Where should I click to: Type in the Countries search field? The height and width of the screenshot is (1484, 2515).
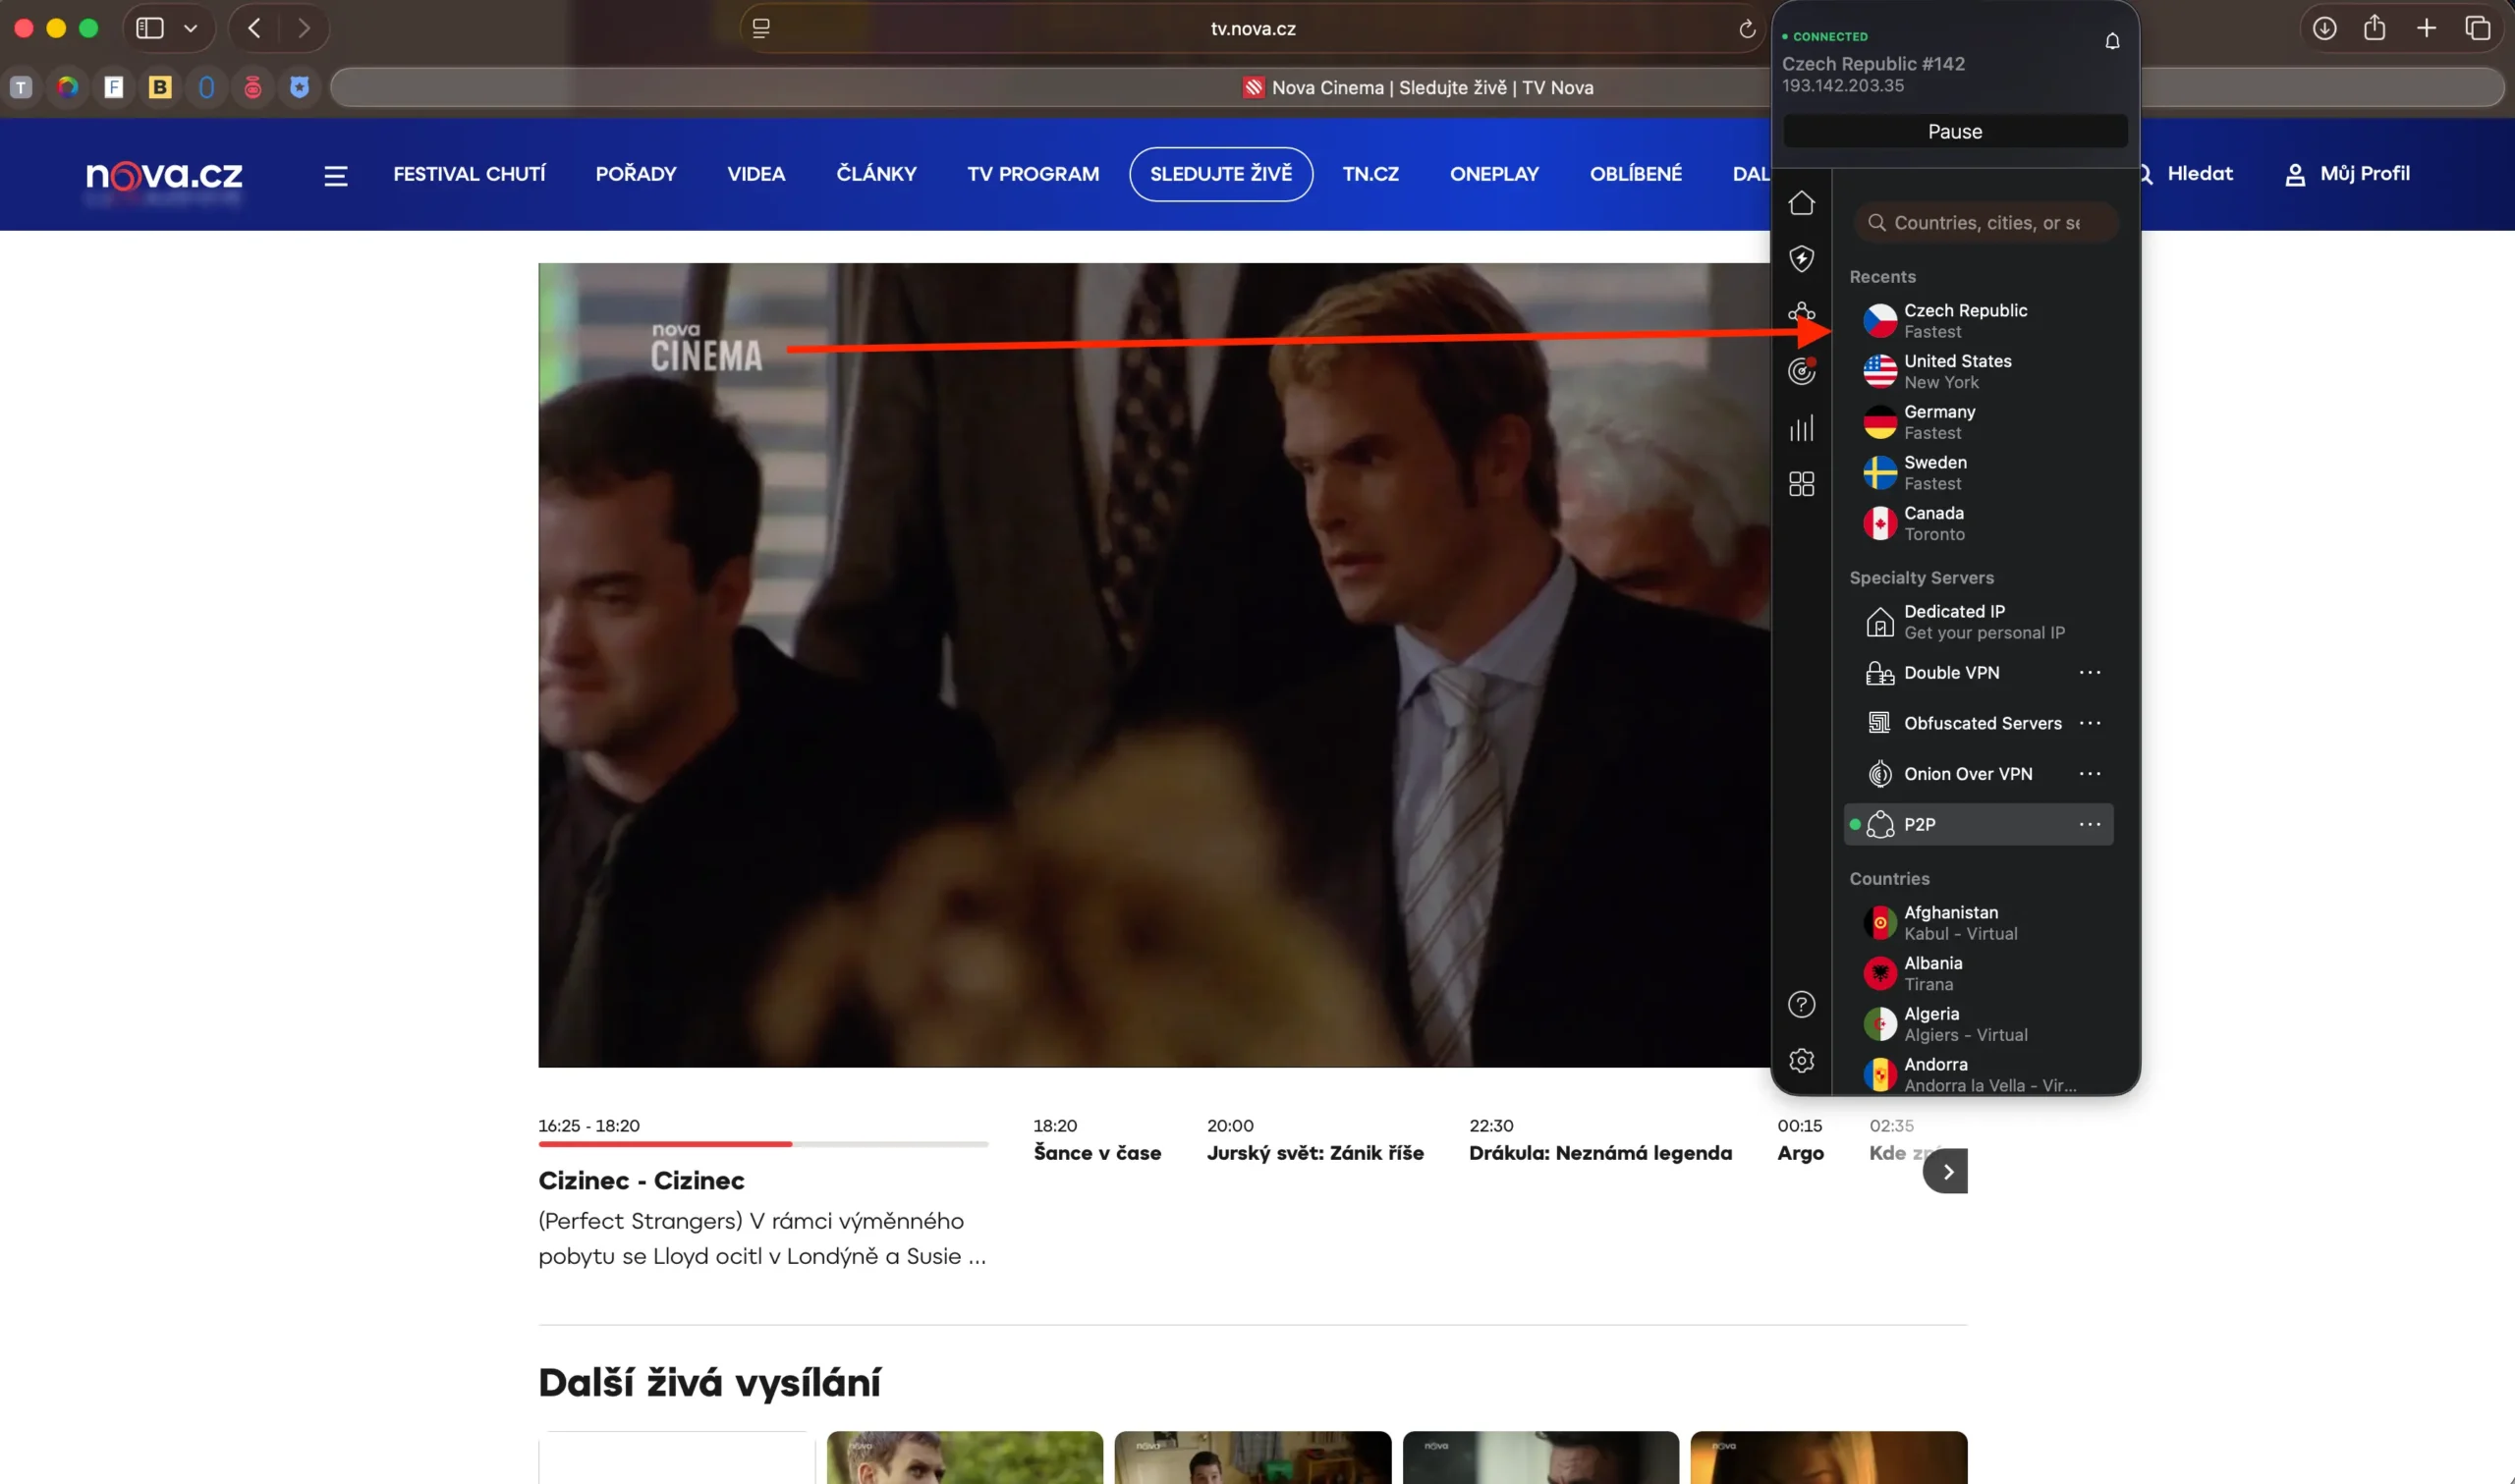1985,222
